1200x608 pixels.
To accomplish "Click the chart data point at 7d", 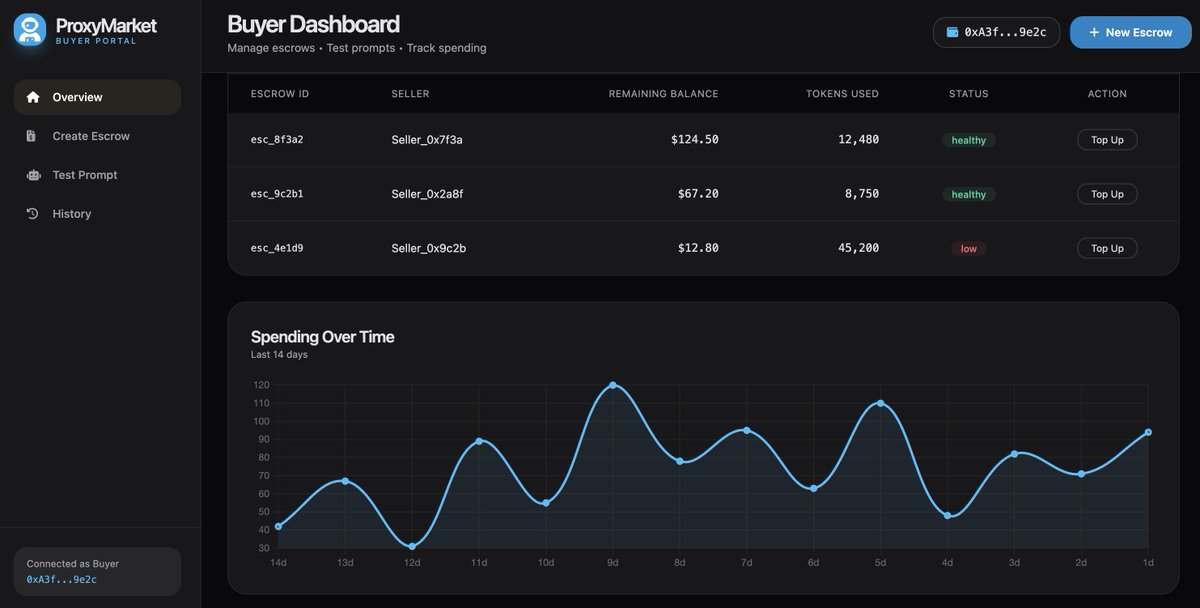I will 747,430.
